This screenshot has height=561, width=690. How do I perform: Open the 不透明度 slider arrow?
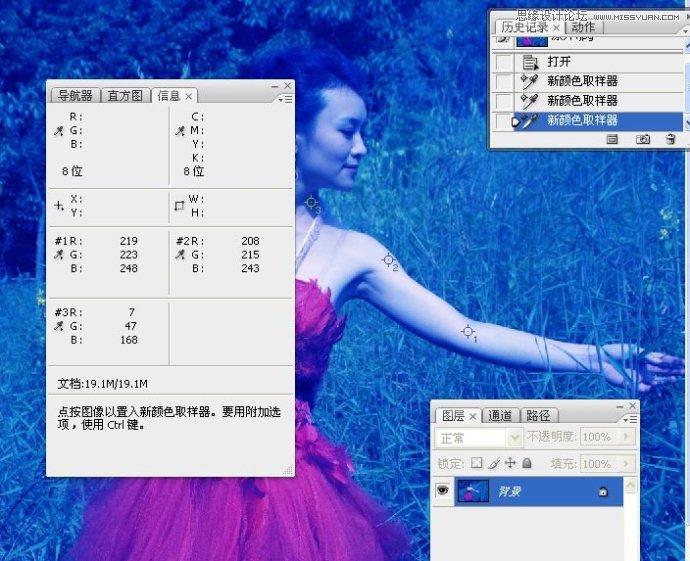[627, 437]
